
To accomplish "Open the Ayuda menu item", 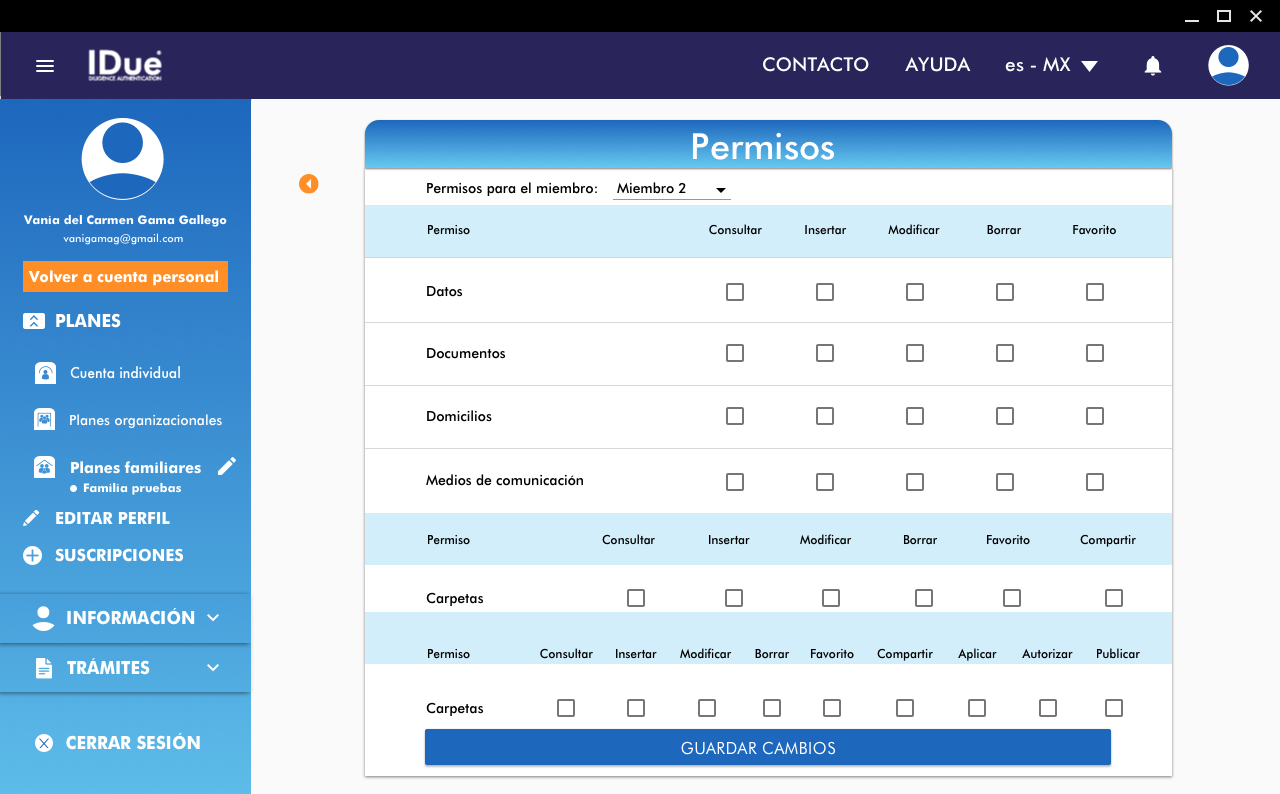I will (937, 65).
